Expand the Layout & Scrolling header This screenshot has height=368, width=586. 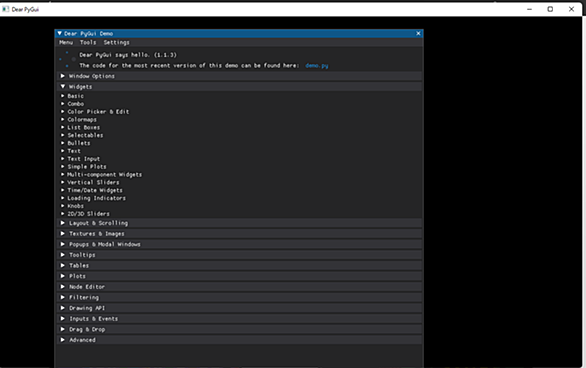[239, 223]
